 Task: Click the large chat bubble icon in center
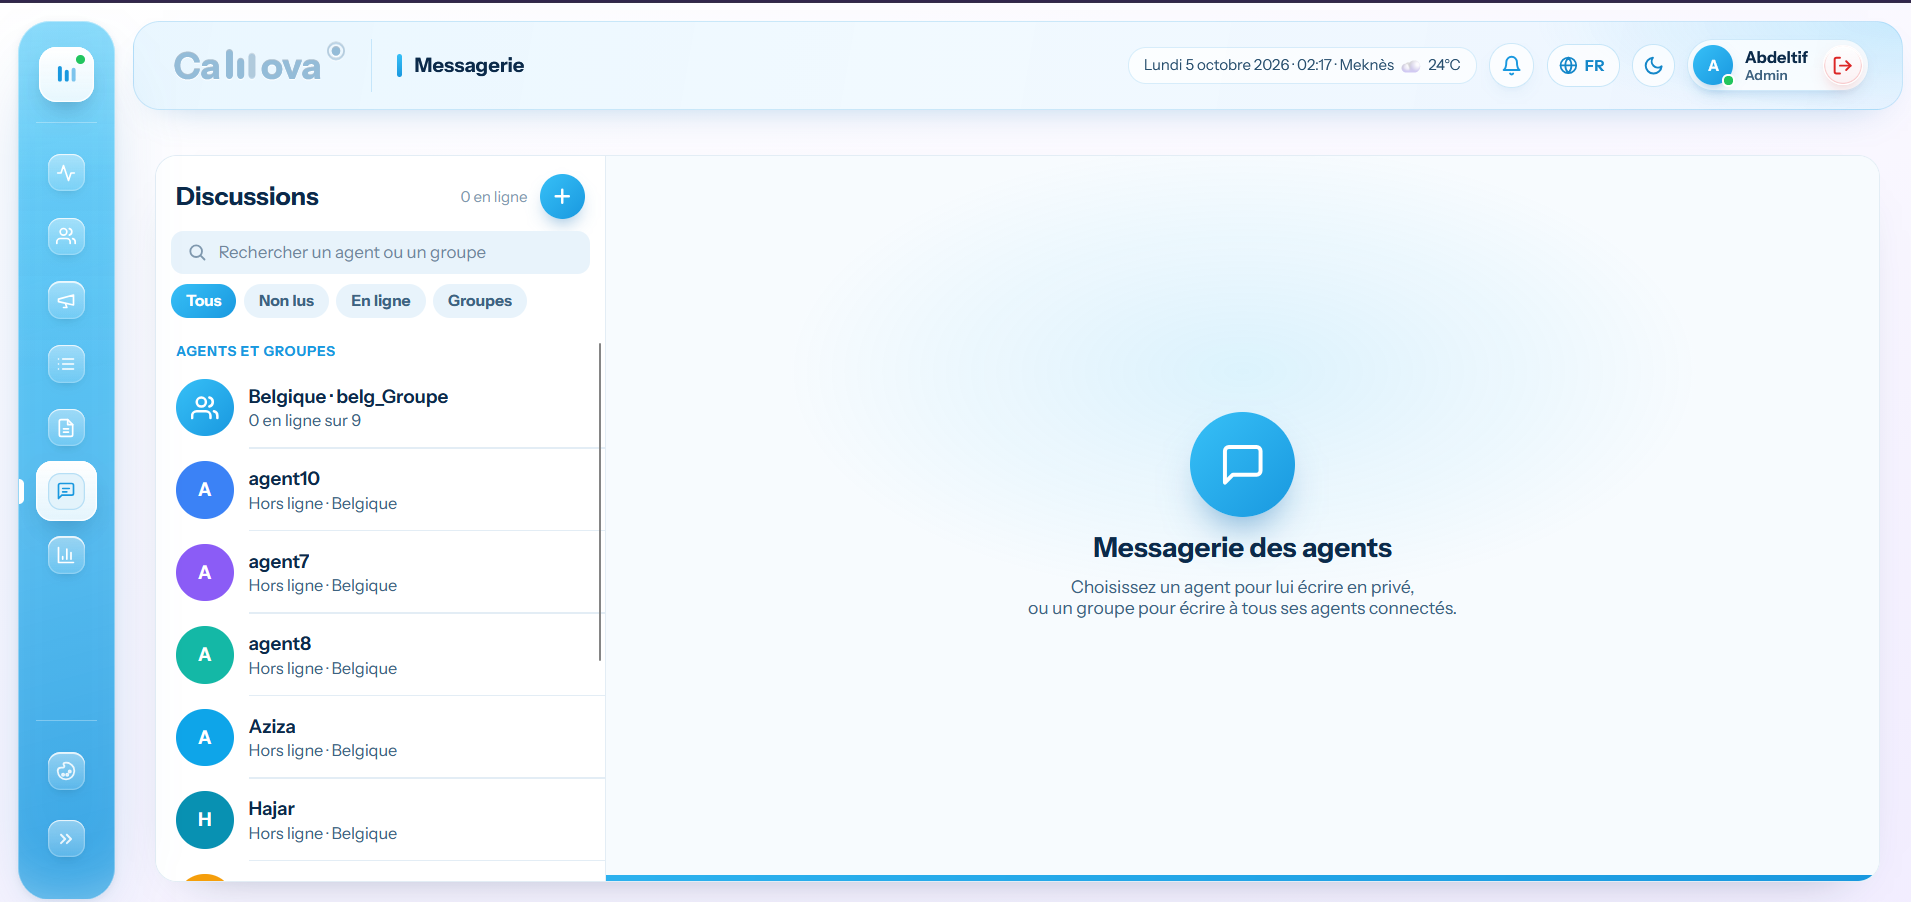(x=1242, y=464)
